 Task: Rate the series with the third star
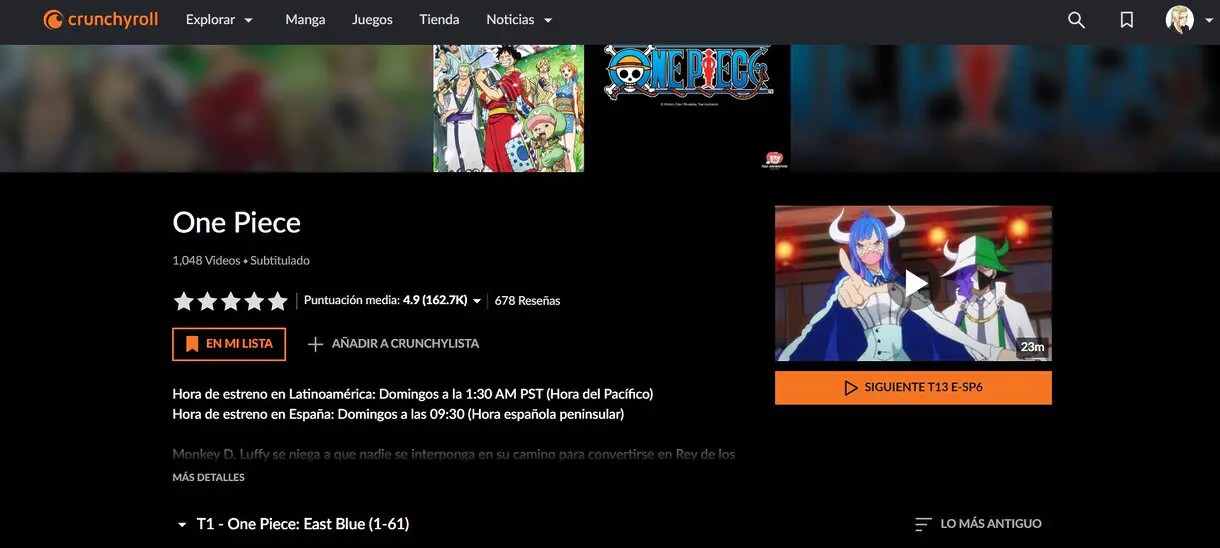click(x=230, y=300)
